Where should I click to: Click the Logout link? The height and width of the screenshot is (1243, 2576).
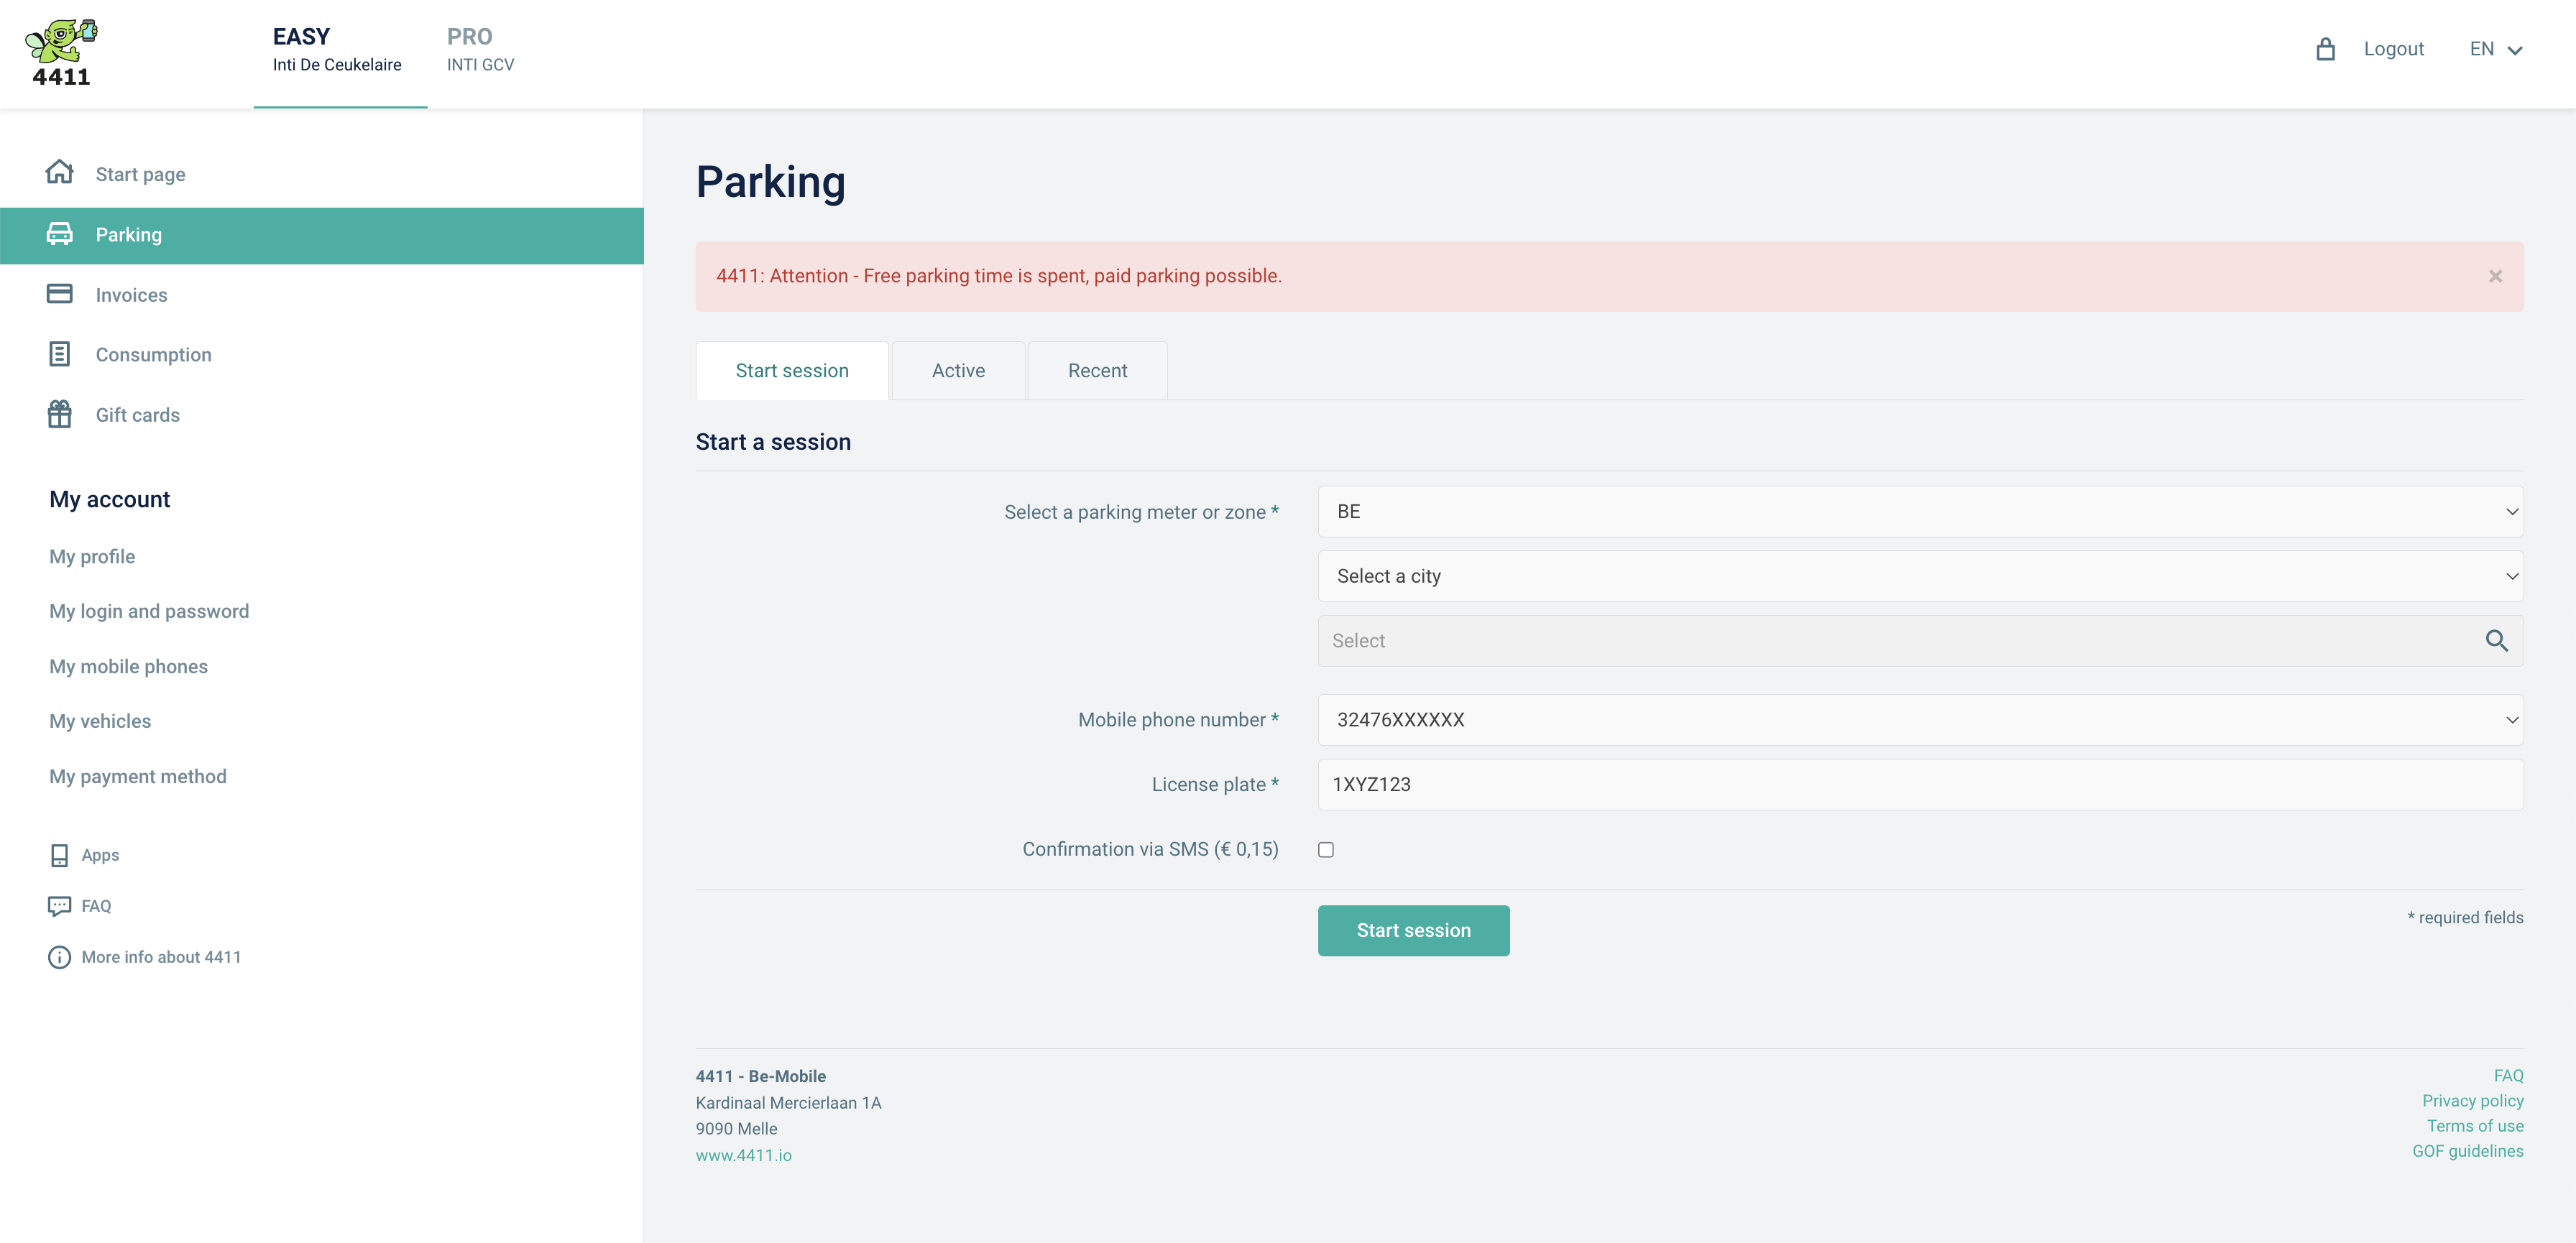[x=2393, y=49]
